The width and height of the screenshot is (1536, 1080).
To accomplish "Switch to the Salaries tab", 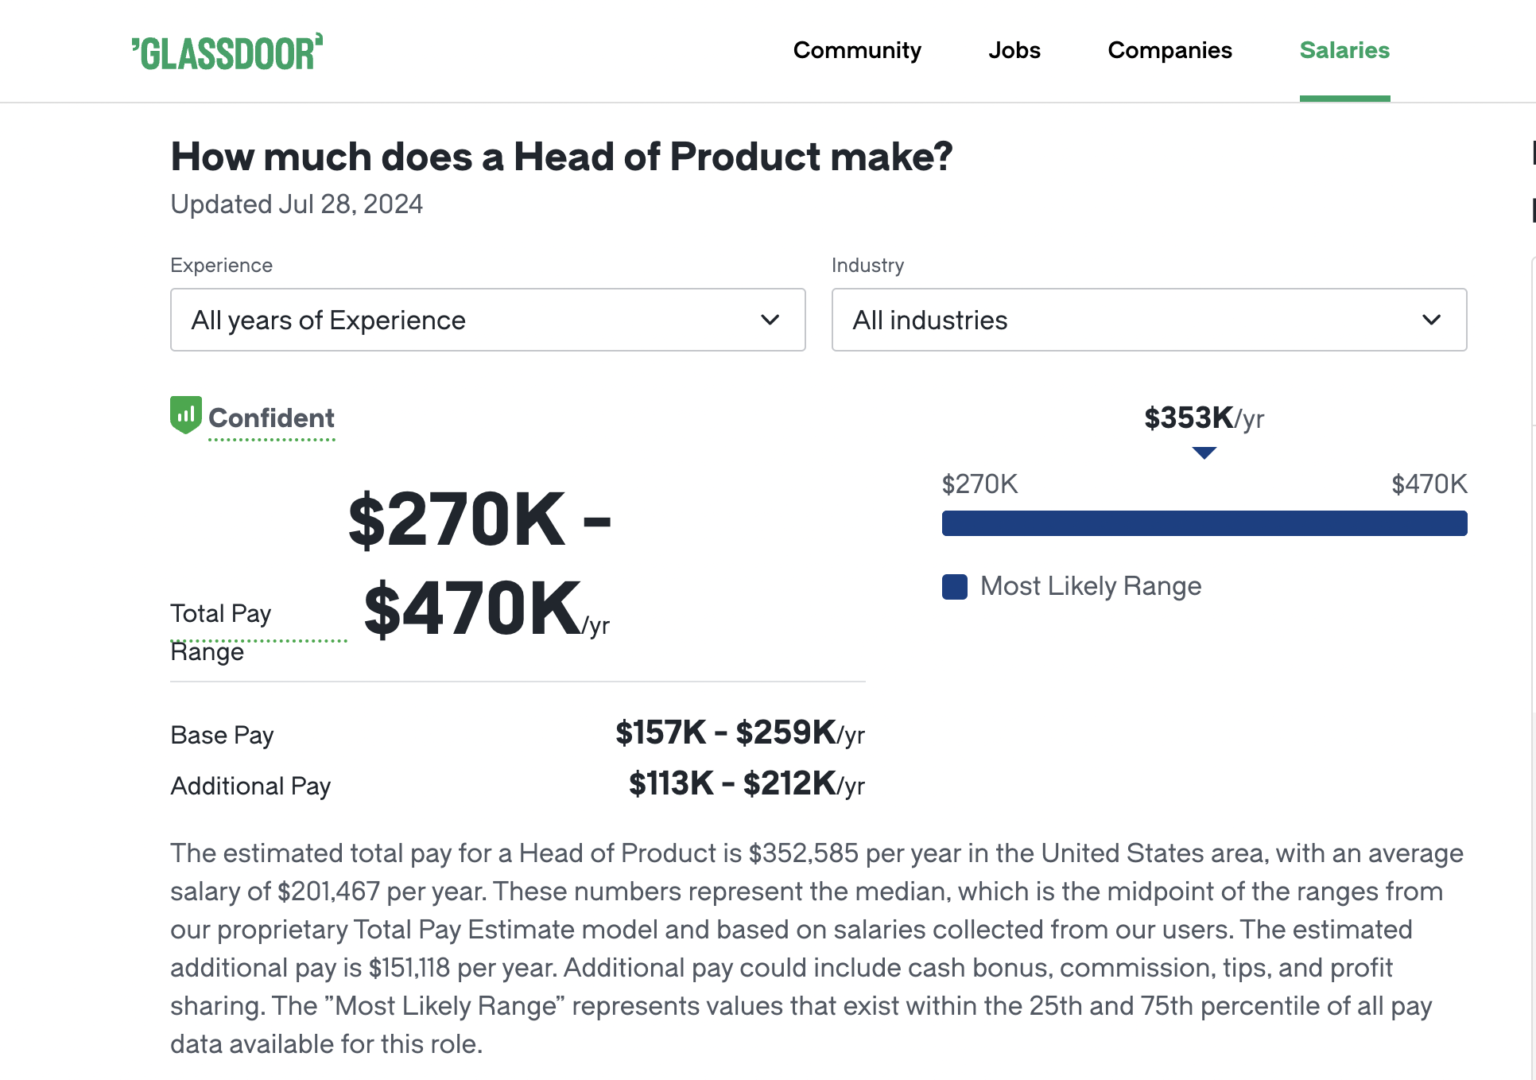I will click(x=1344, y=50).
